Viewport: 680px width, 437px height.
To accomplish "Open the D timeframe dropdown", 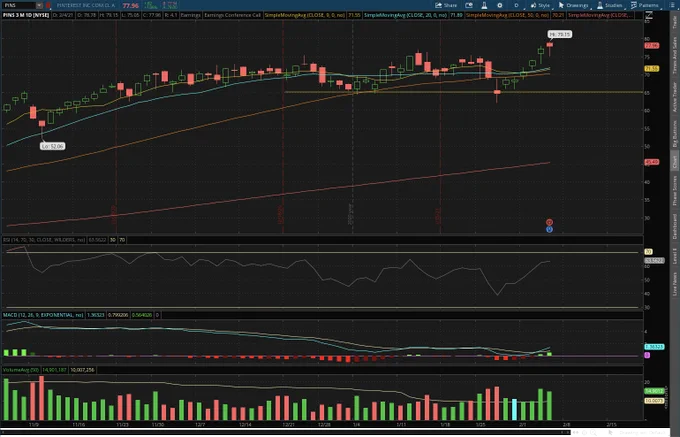I will [x=516, y=5].
